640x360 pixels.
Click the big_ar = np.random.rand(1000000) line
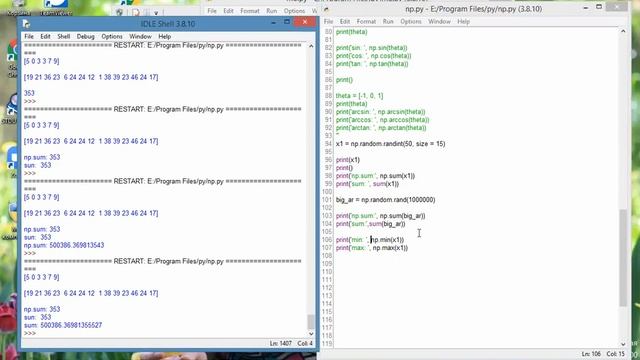coord(386,200)
